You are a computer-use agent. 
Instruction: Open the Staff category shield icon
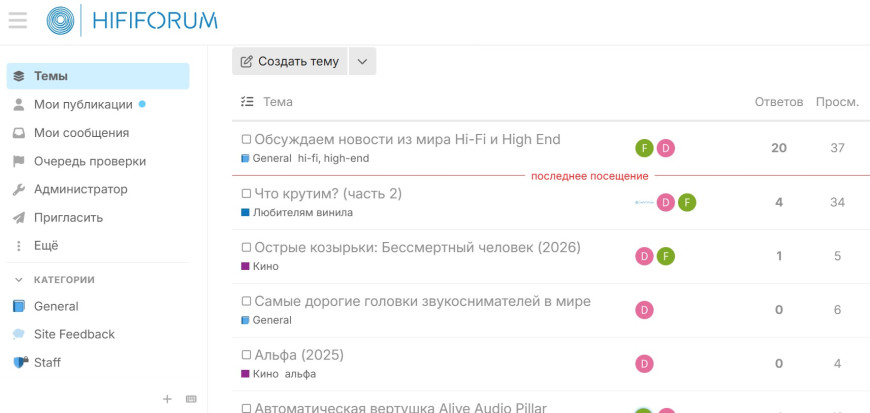(x=19, y=363)
